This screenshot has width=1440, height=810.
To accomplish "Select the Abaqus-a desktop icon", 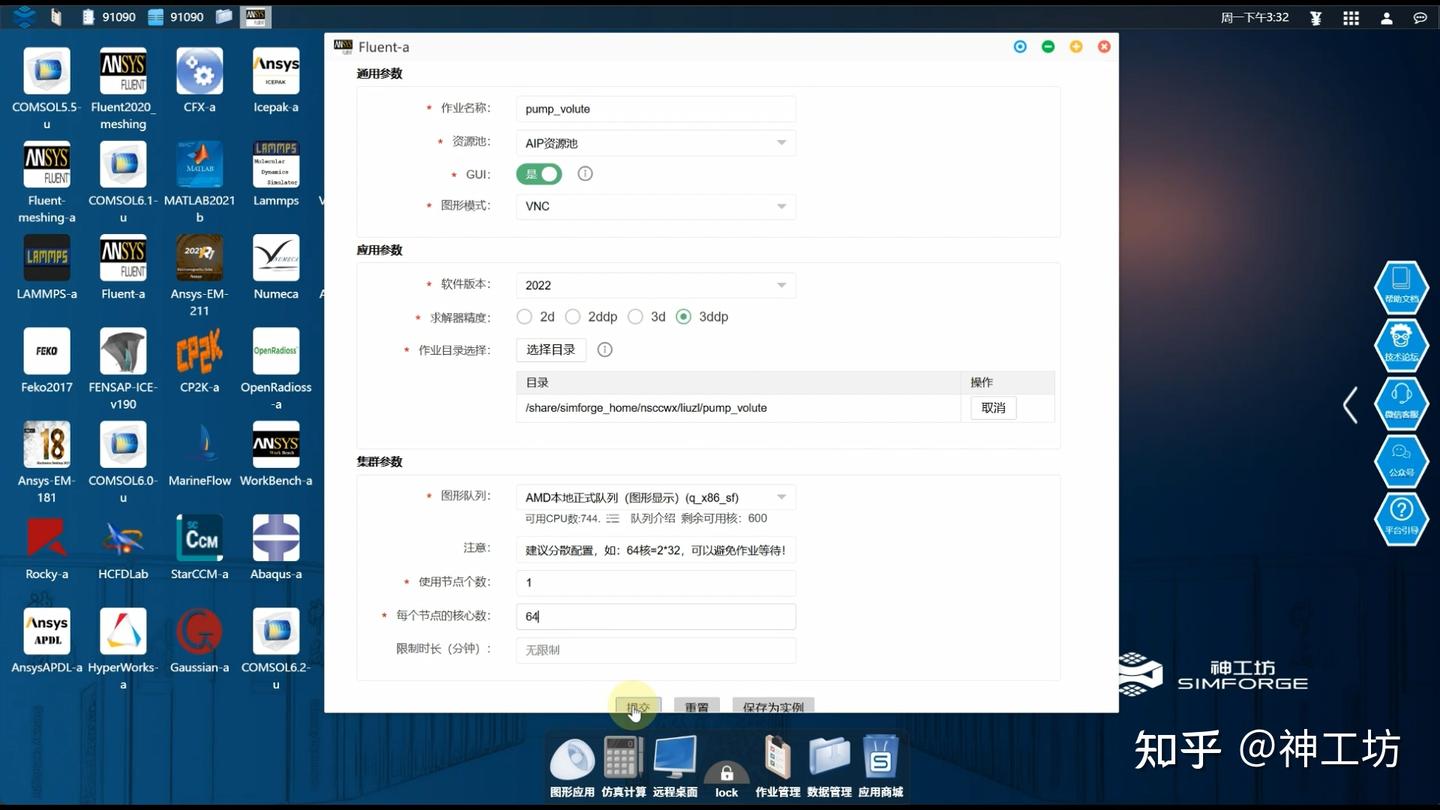I will click(x=276, y=538).
